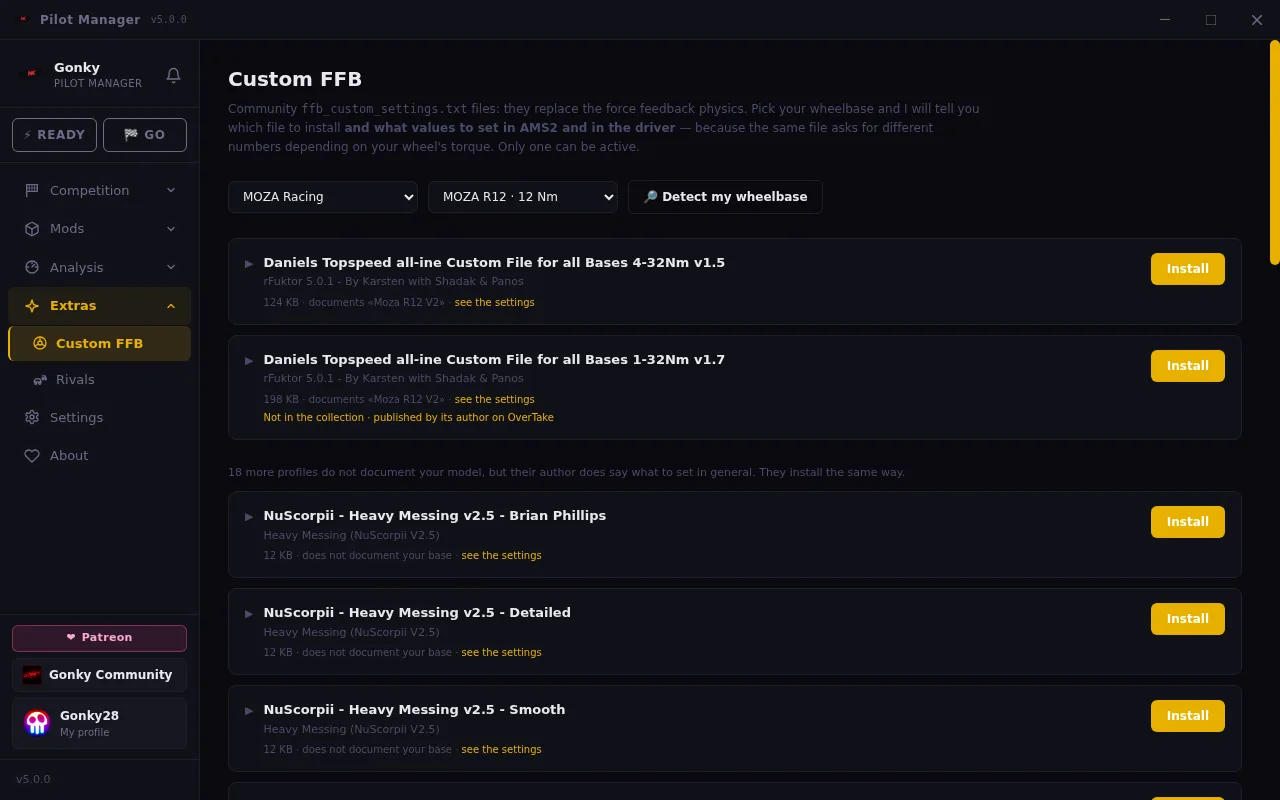Image resolution: width=1280 pixels, height=800 pixels.
Task: Go to the Rivals page
Action: [x=99, y=380]
